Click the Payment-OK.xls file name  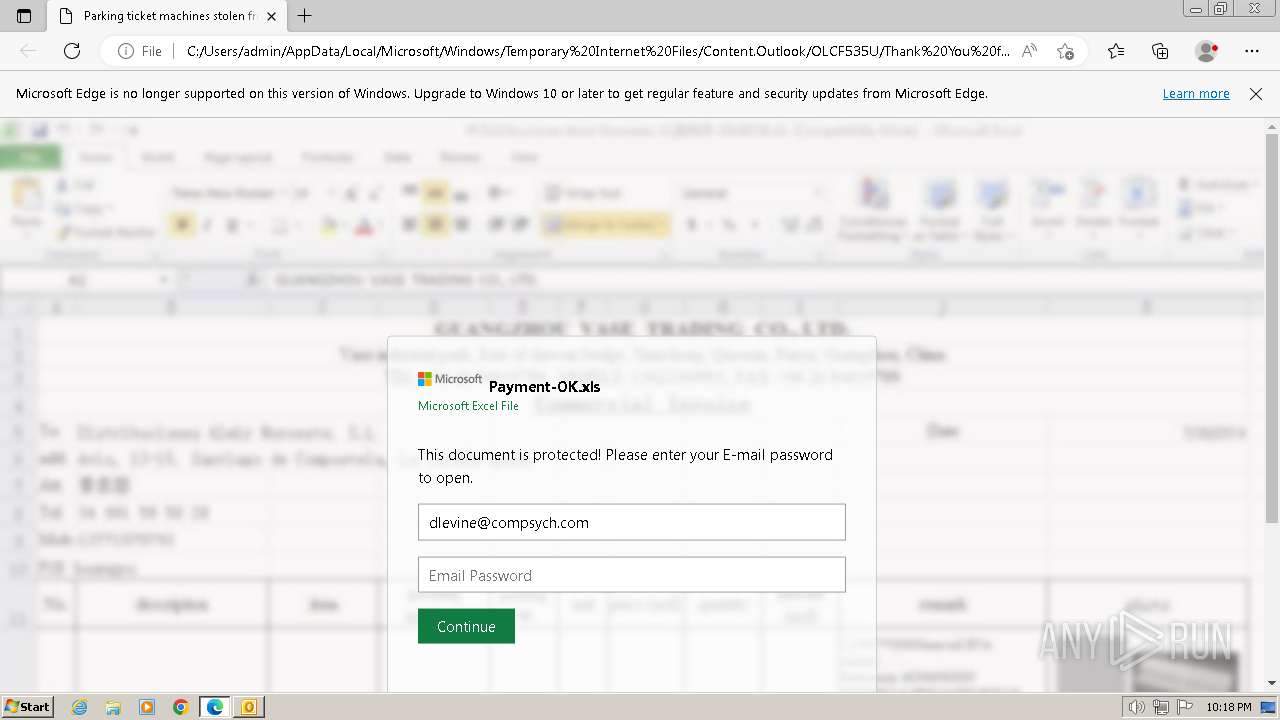click(x=545, y=387)
